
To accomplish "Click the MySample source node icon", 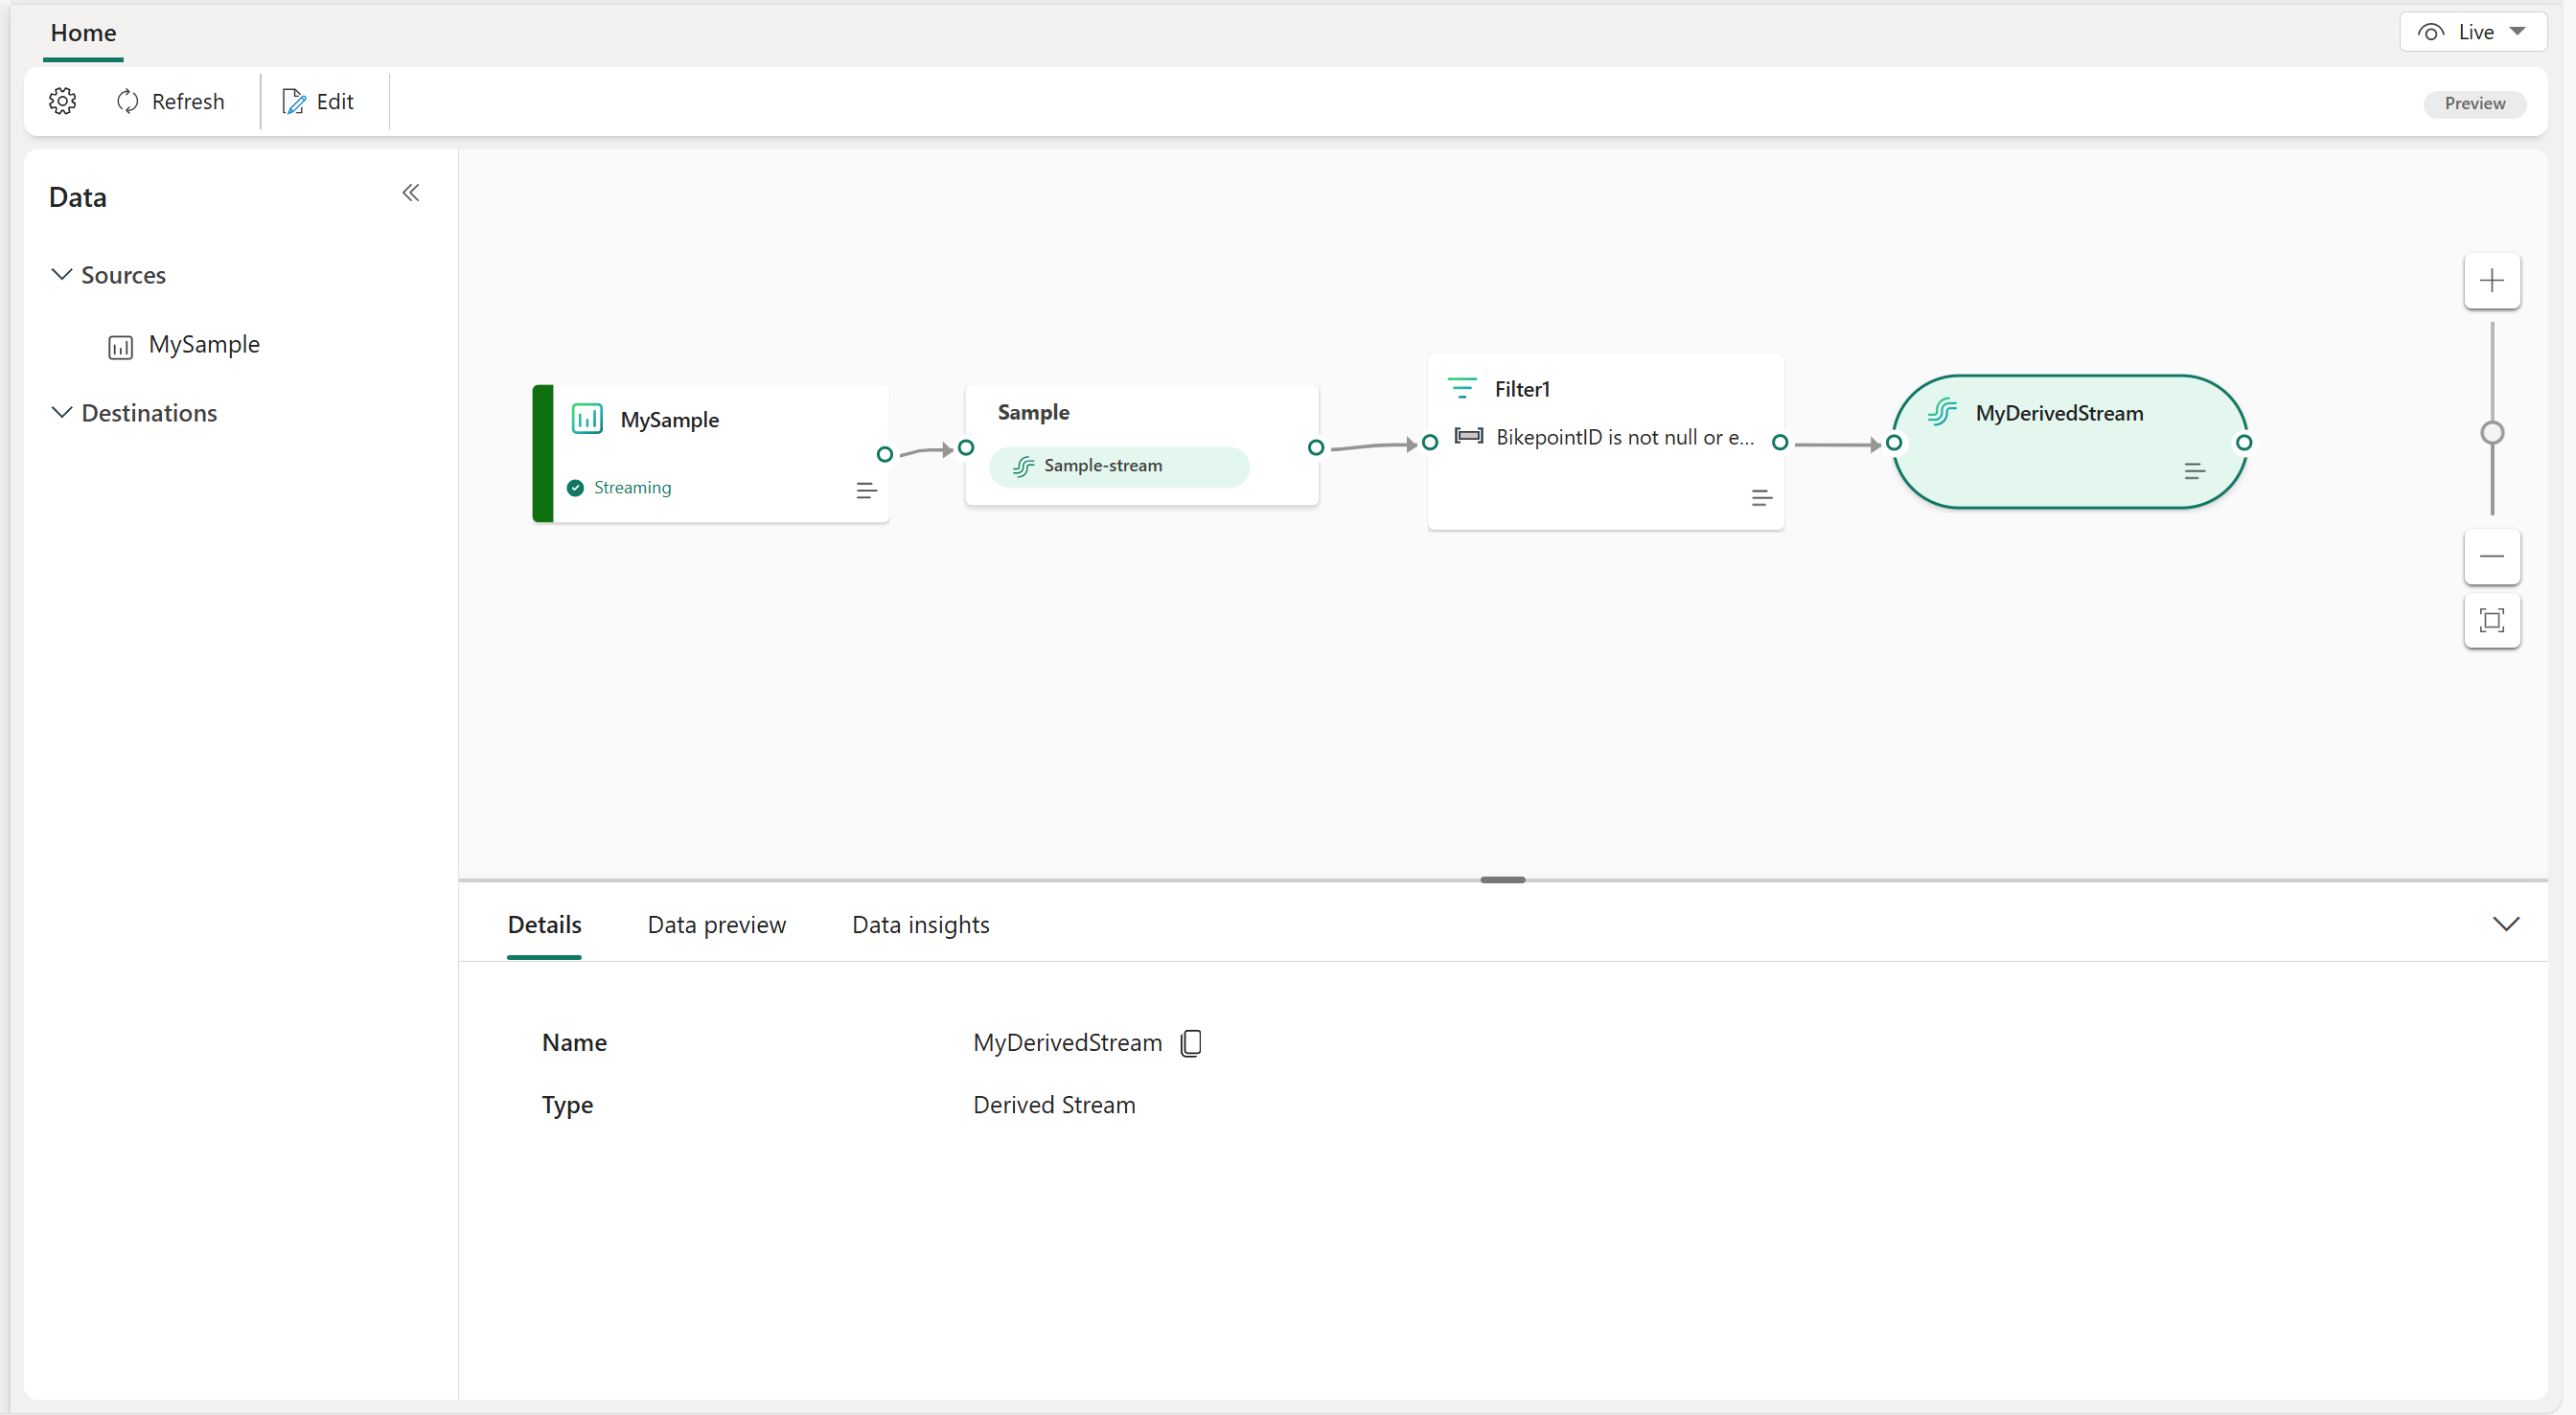I will point(587,419).
